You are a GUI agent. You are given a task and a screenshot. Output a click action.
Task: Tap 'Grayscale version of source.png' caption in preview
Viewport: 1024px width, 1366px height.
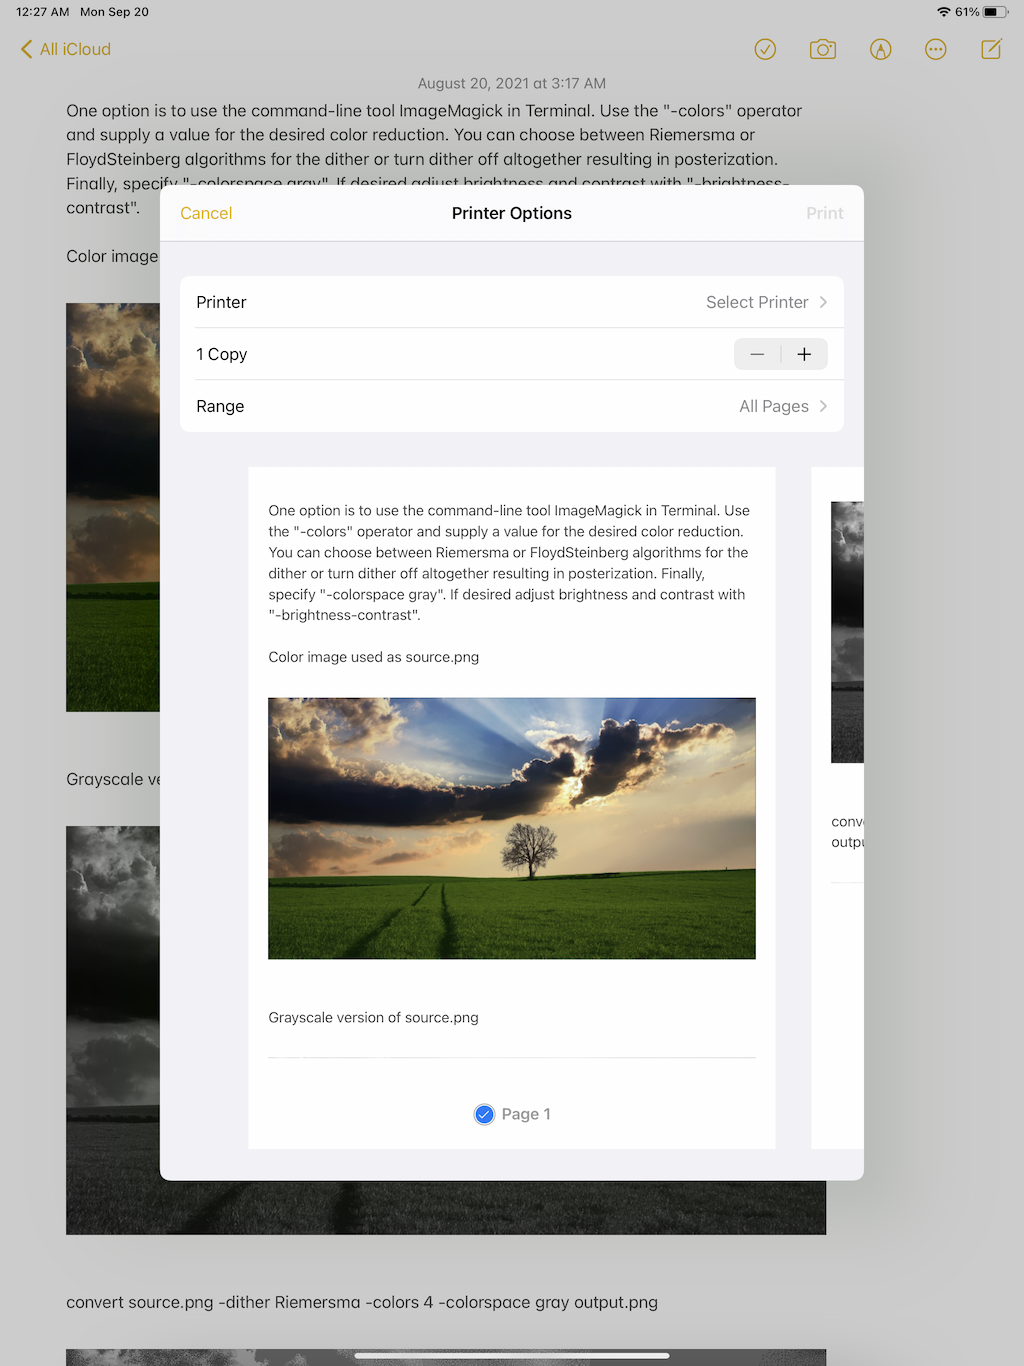pyautogui.click(x=374, y=1017)
